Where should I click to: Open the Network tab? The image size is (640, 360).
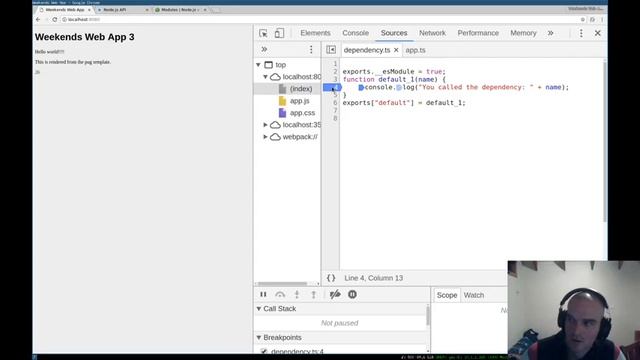click(432, 33)
